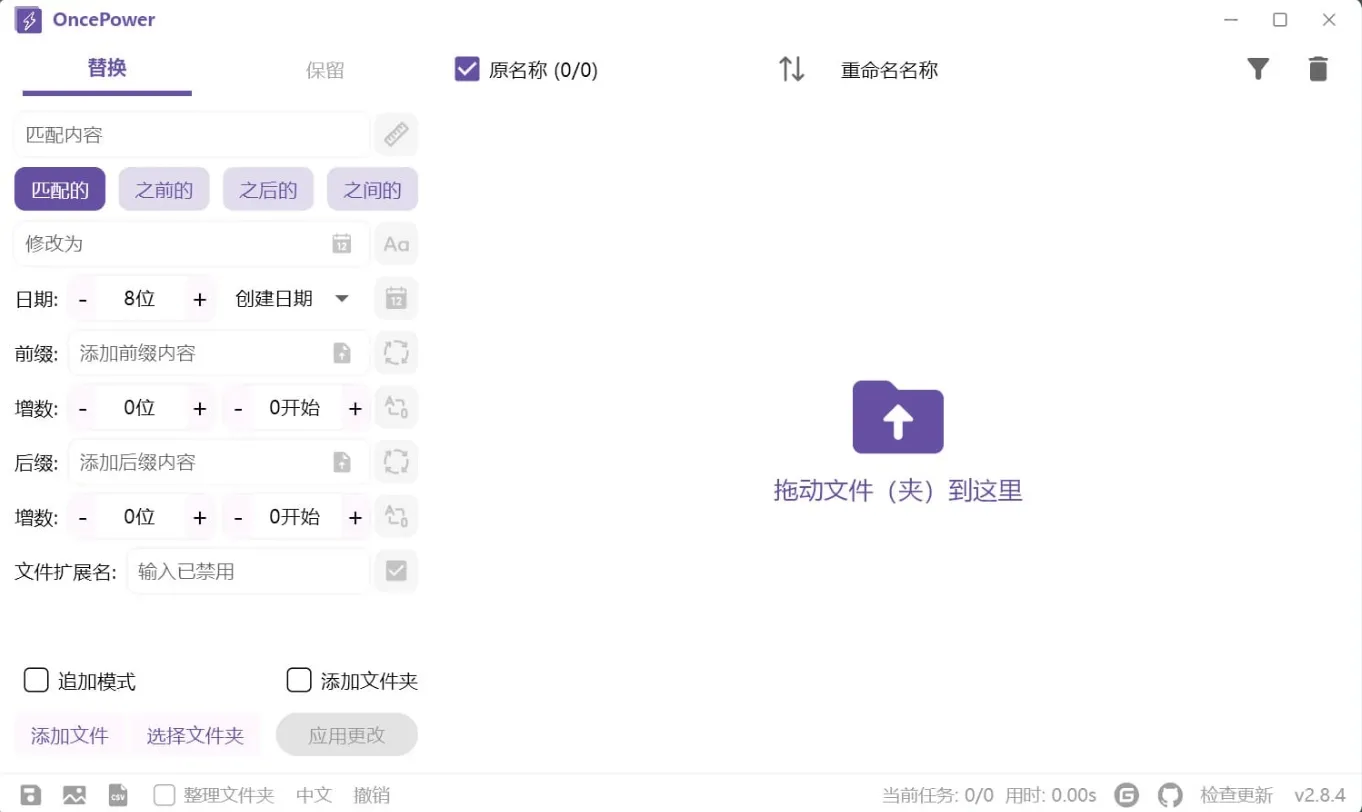Click the Aa case icon beside 修改为 field
The image size is (1362, 812).
(x=396, y=243)
